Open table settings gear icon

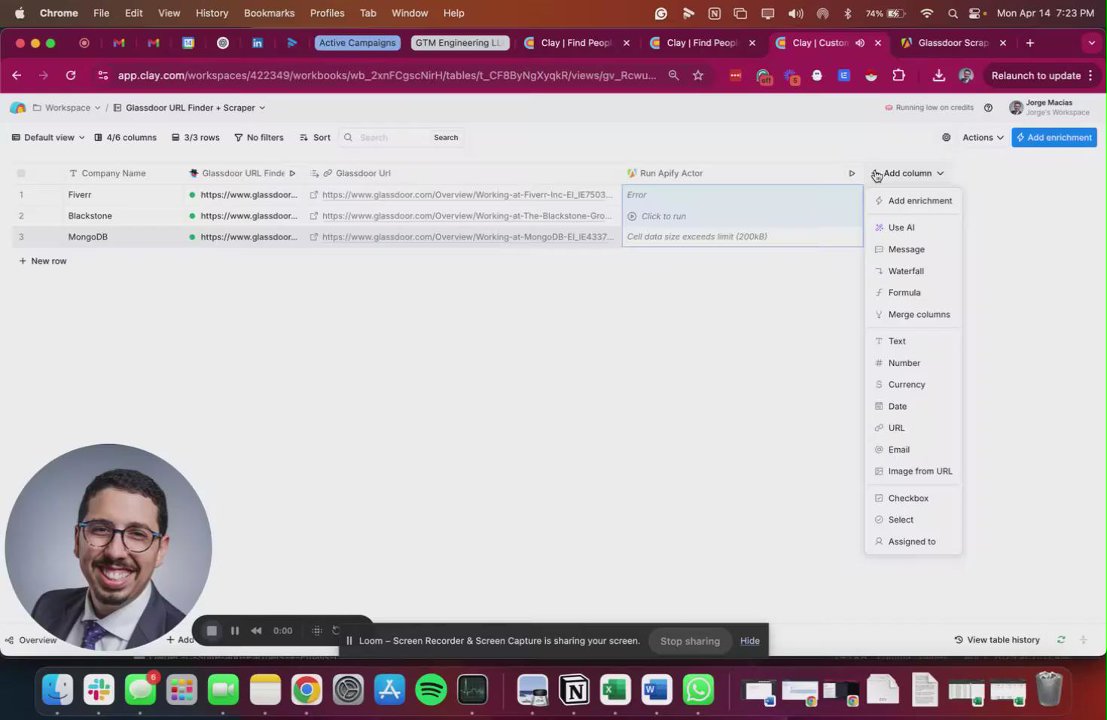tap(946, 138)
